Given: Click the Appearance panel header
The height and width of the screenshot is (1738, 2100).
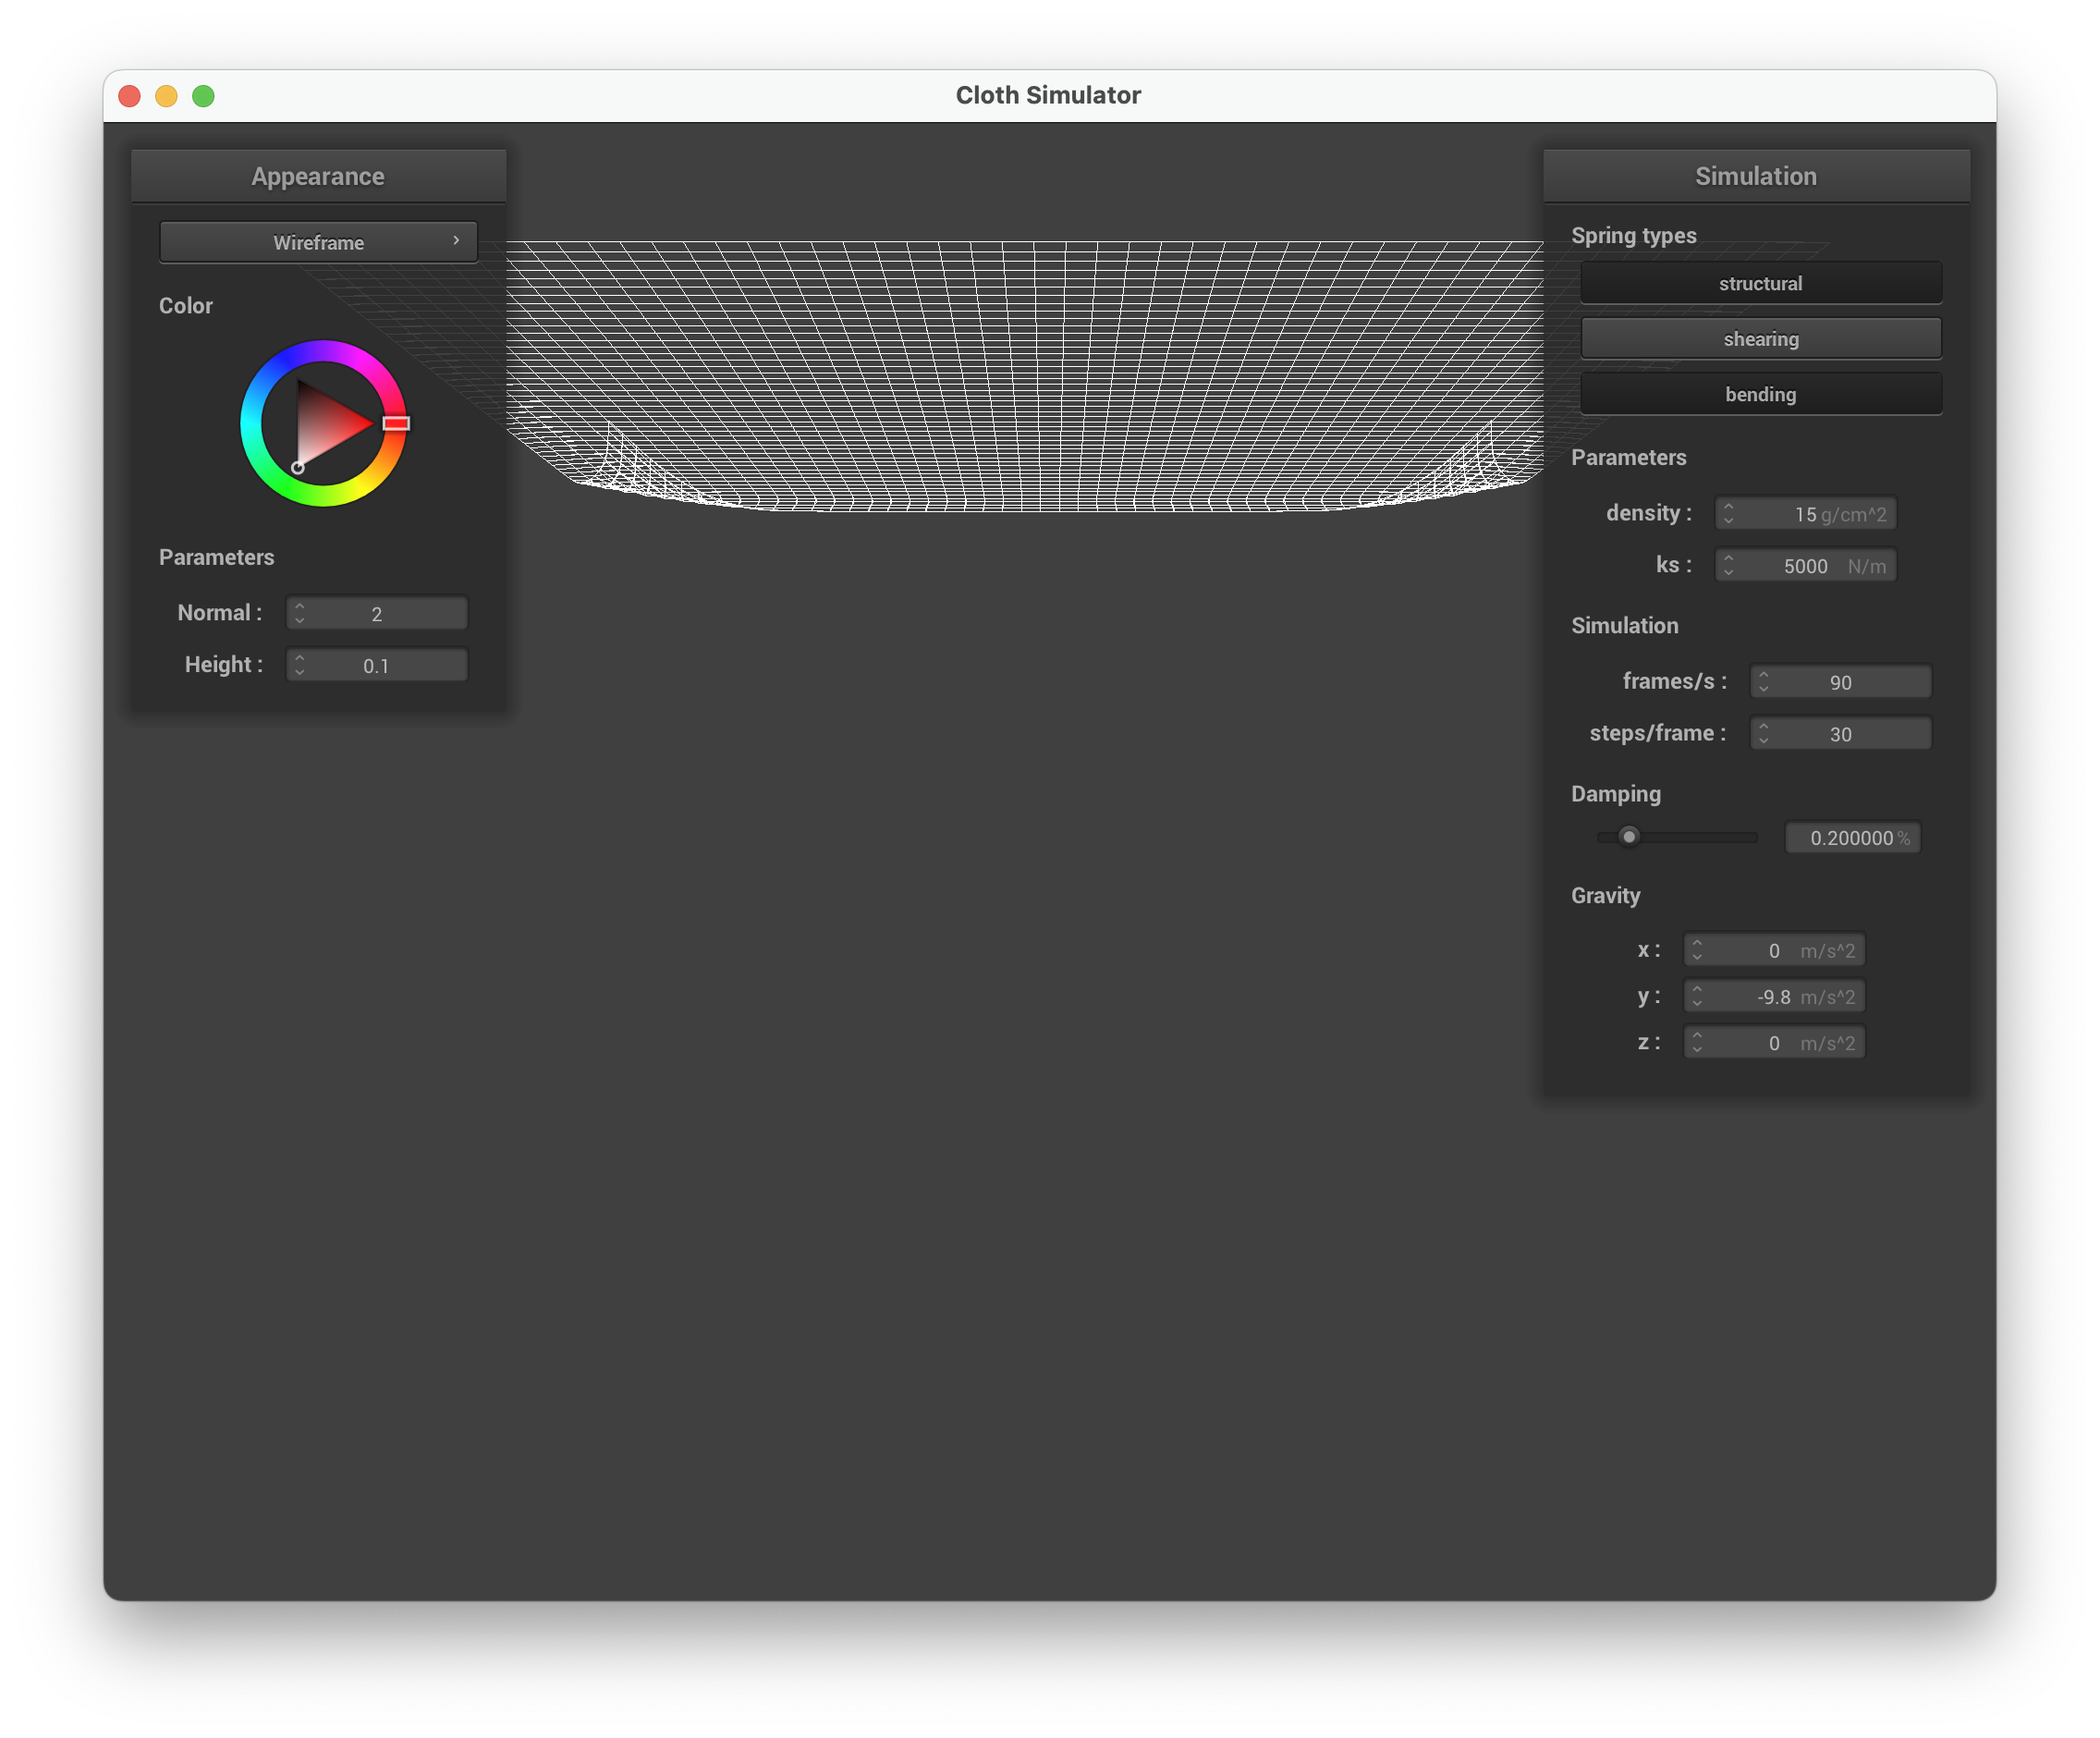Looking at the screenshot, I should 318,177.
